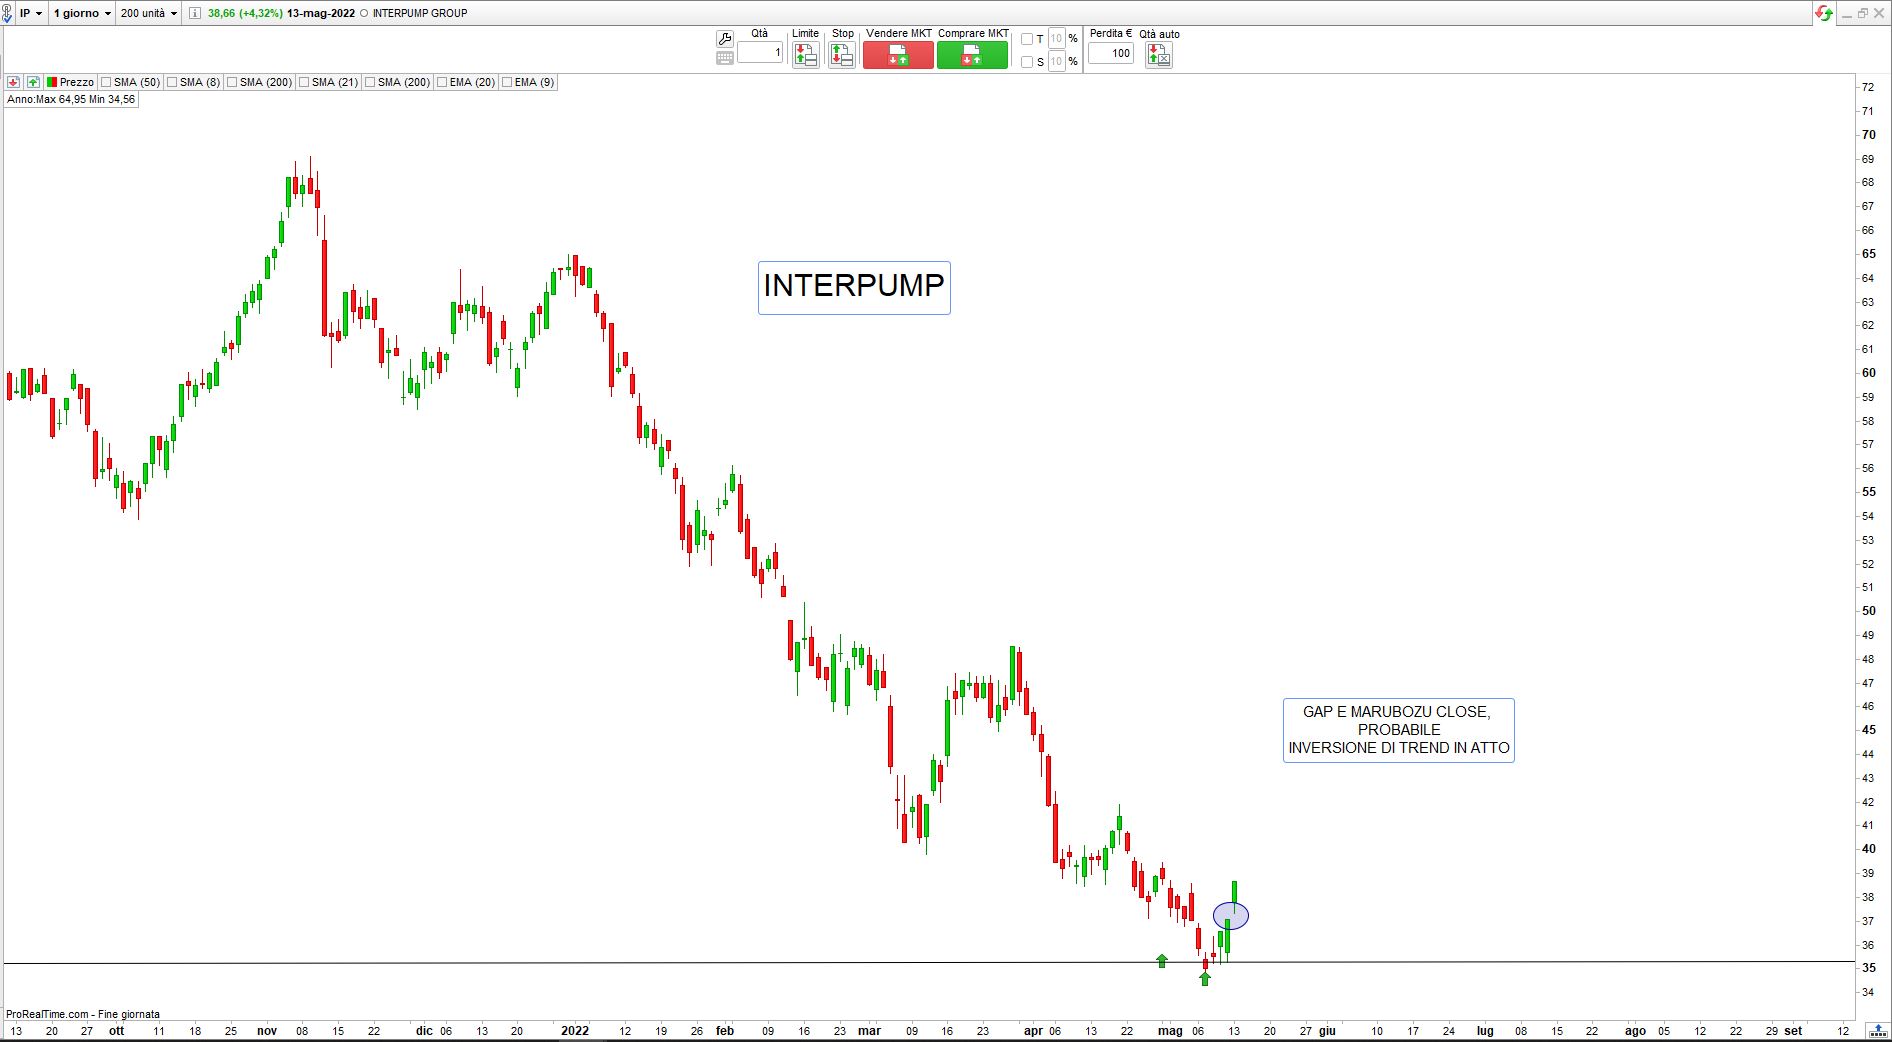
Task: Expand the 200 unità dropdown
Action: (148, 13)
